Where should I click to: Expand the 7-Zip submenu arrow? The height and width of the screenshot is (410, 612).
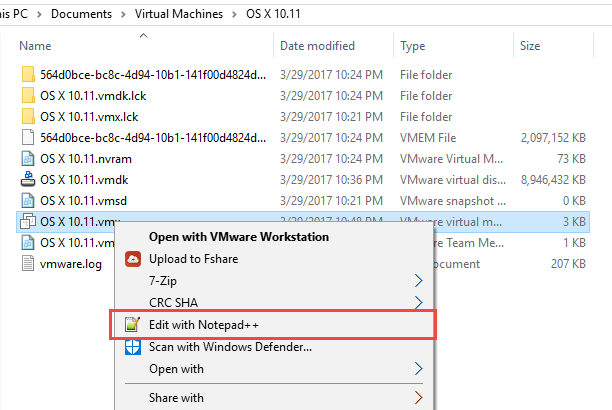(x=418, y=281)
